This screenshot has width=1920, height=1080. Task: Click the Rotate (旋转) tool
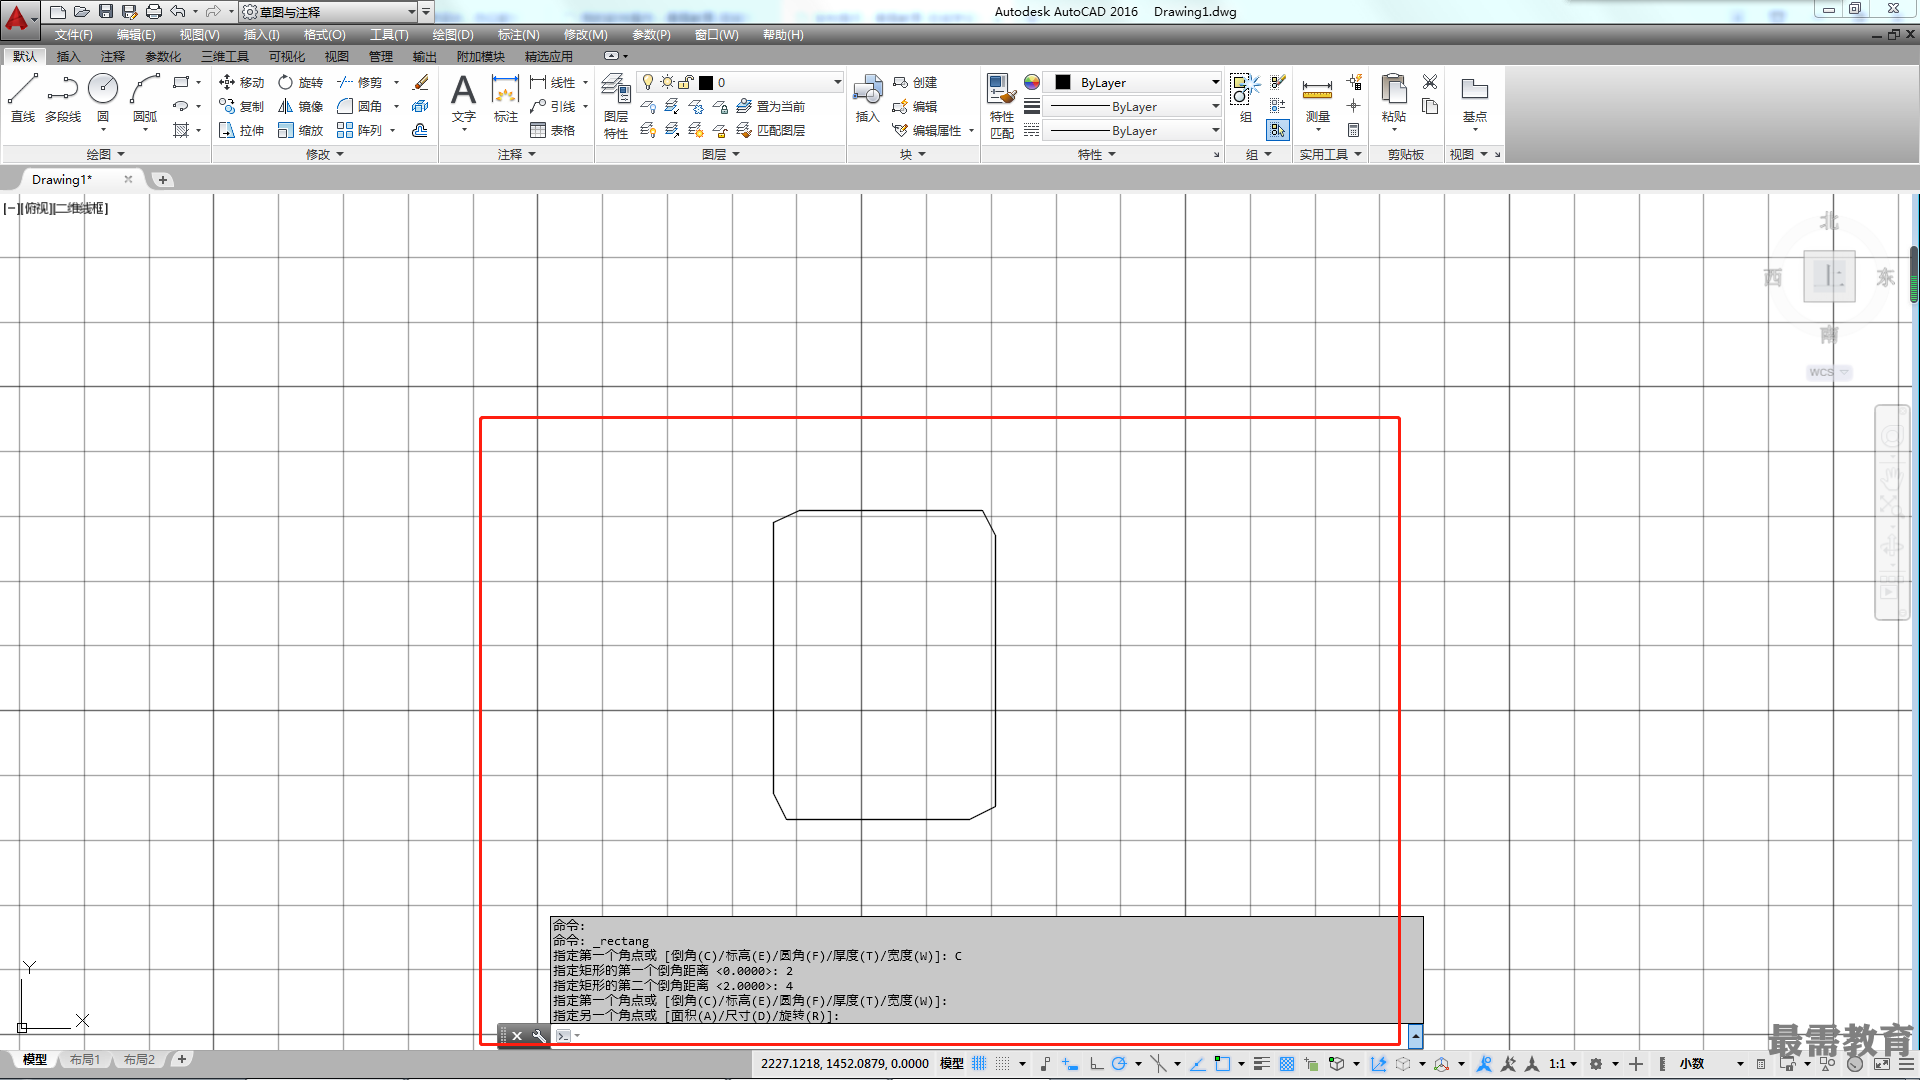(x=300, y=82)
